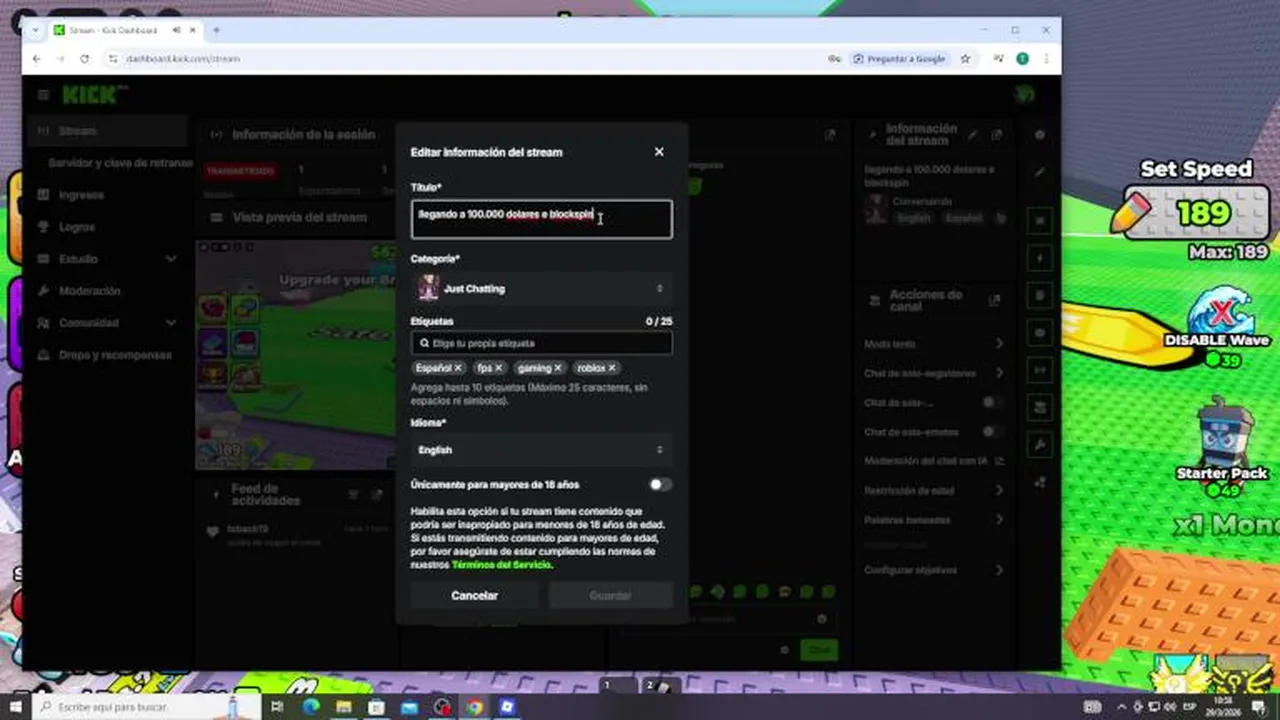Toggle the Chat de solo-emotes switch

(991, 431)
